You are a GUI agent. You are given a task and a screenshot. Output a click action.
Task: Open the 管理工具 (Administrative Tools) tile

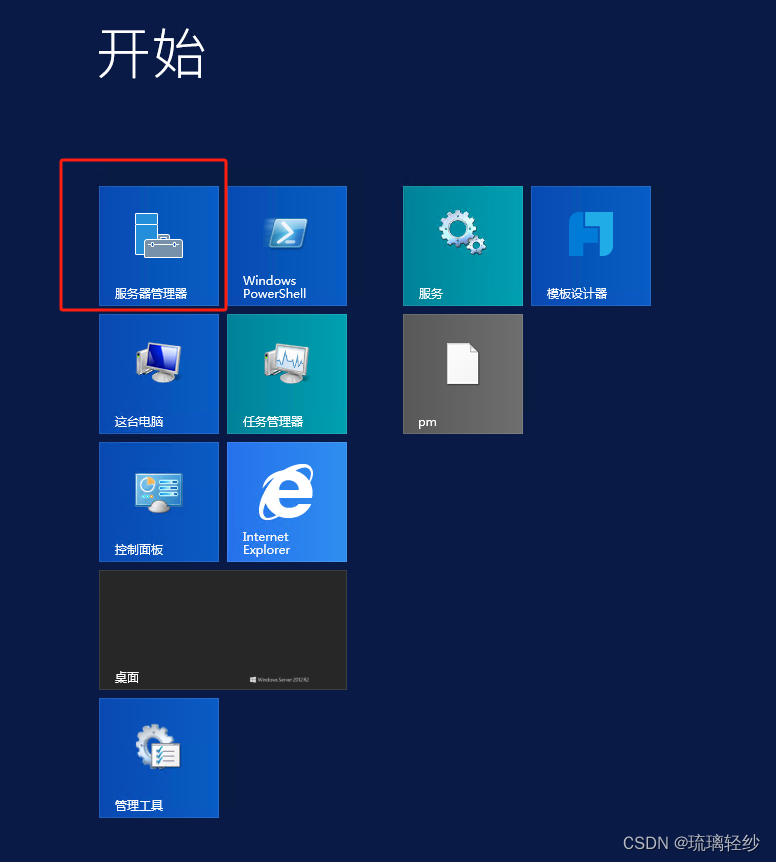[159, 758]
